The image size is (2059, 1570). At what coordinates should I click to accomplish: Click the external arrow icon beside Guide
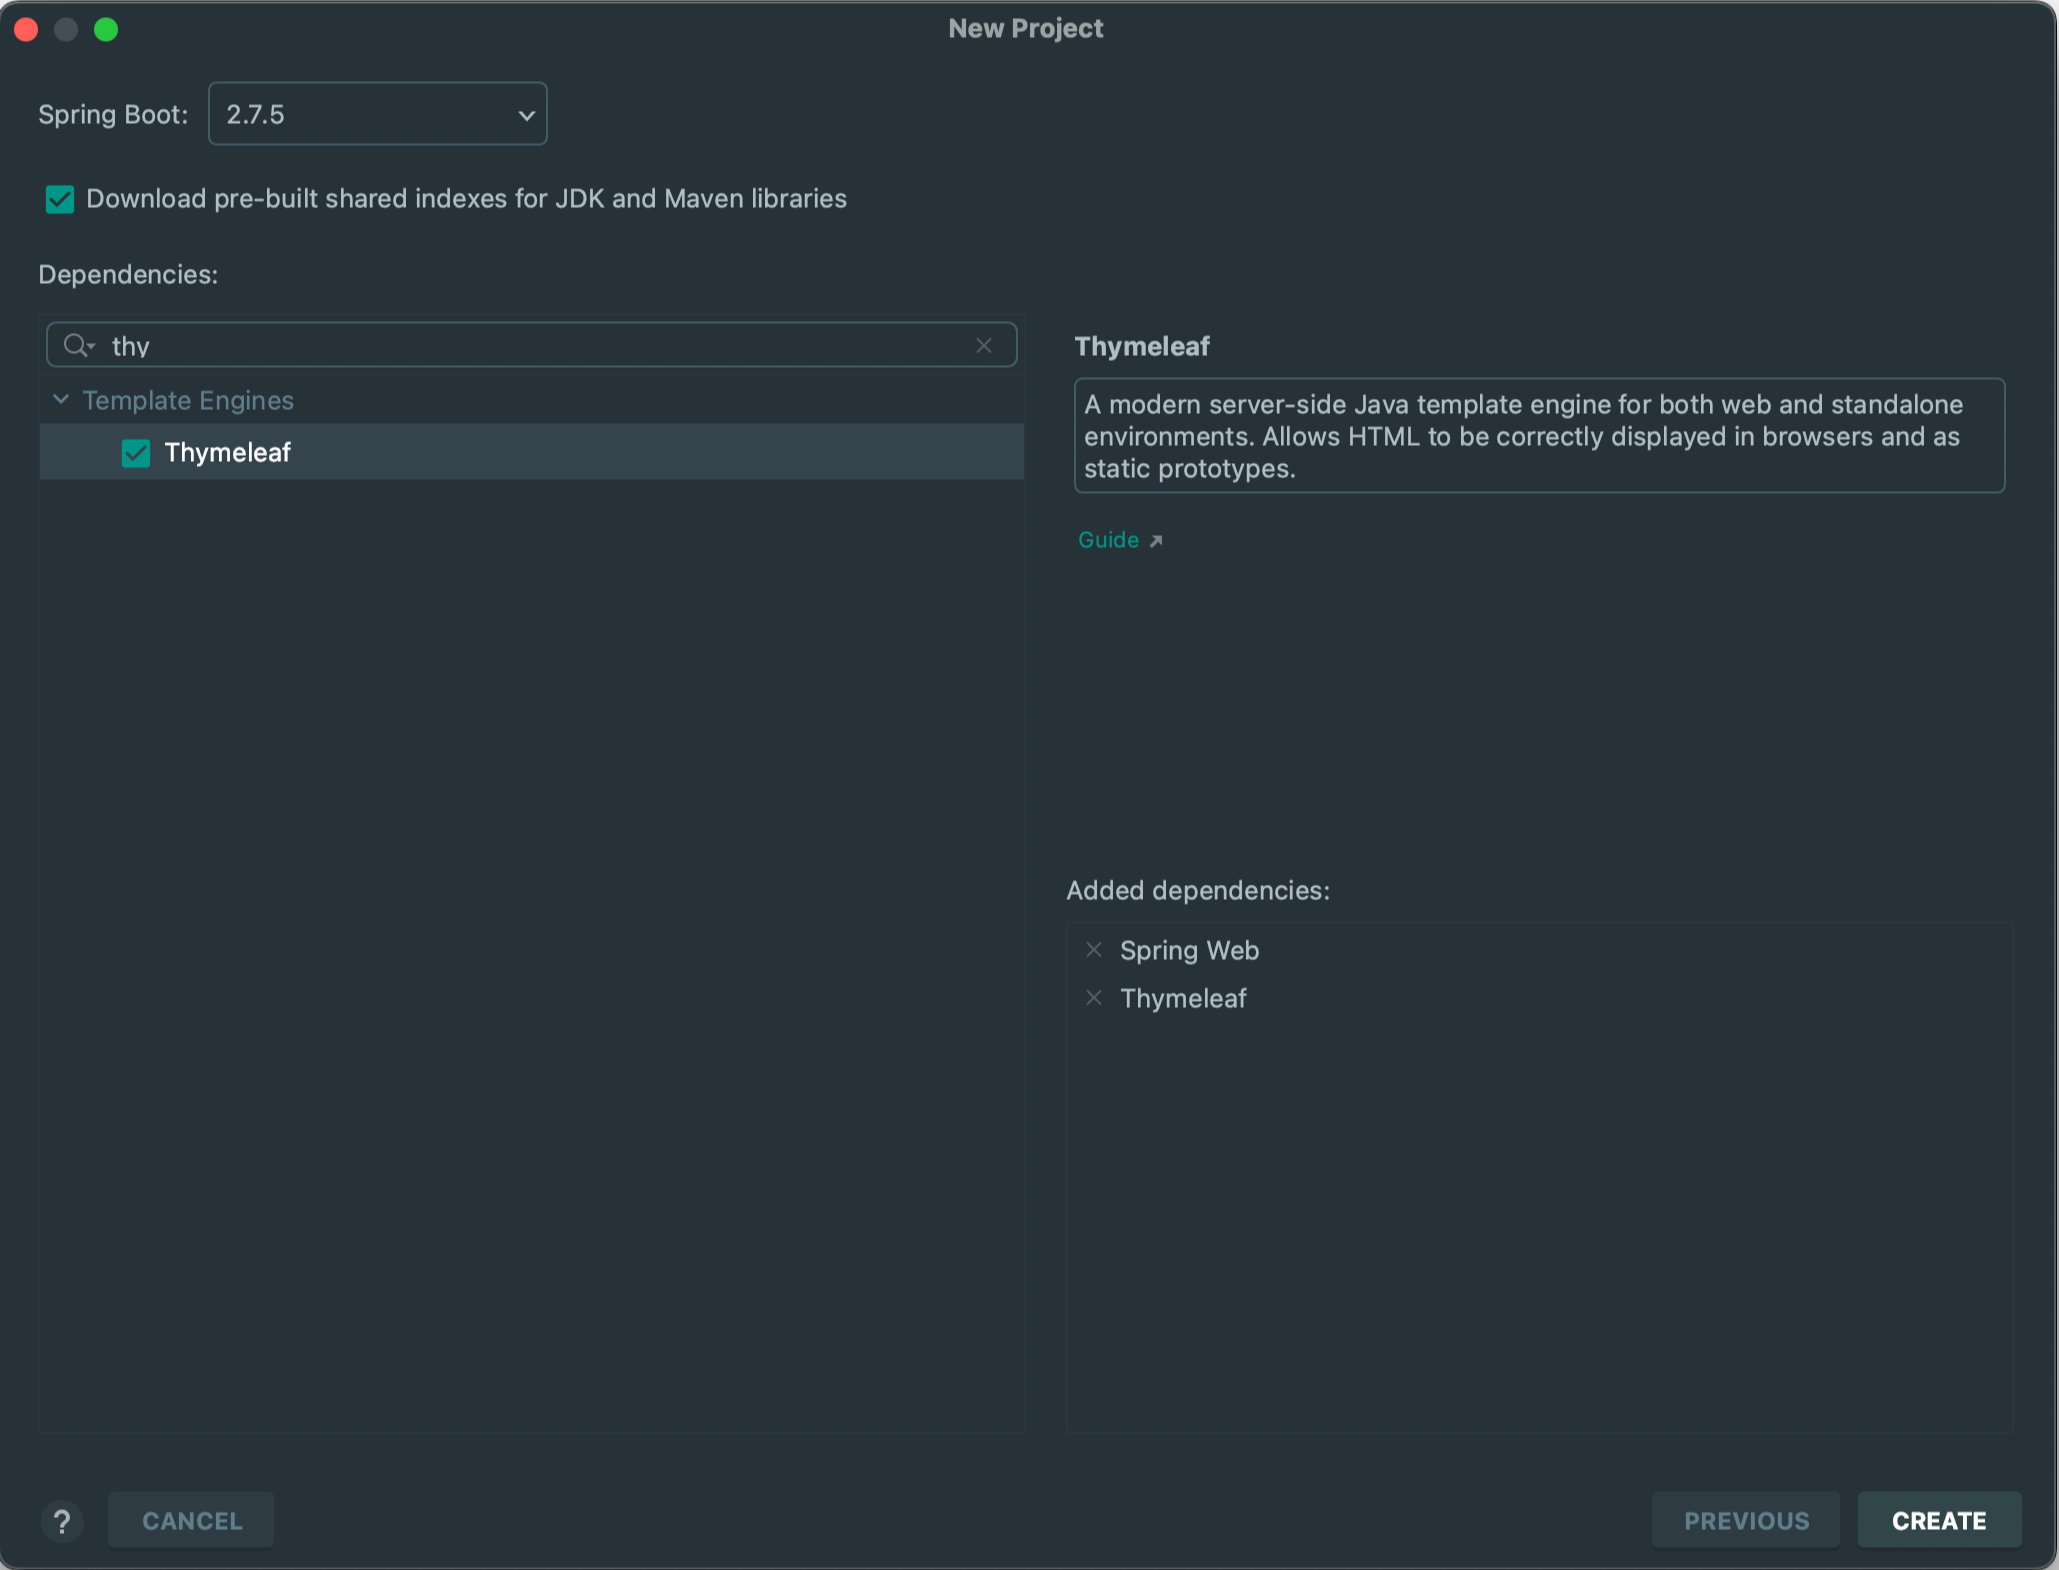1156,541
